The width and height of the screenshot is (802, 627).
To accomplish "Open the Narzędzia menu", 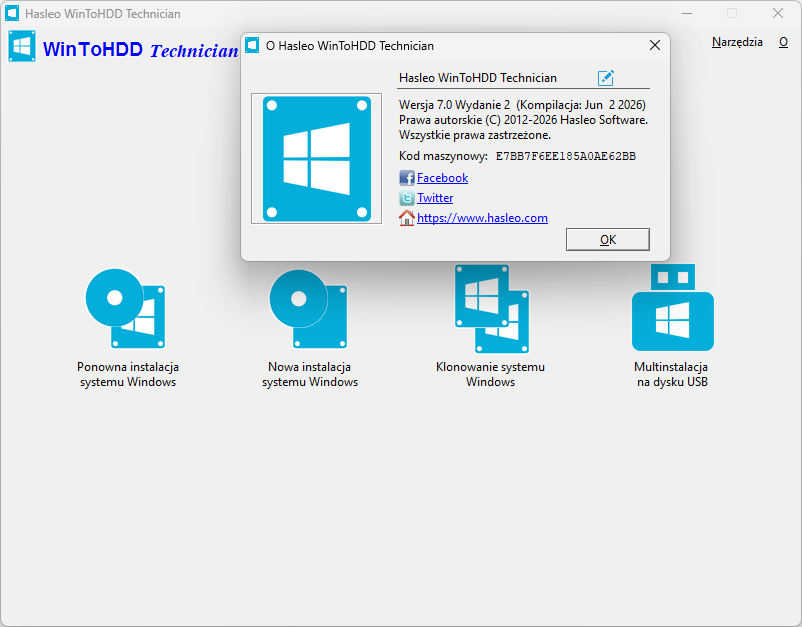I will [x=737, y=42].
